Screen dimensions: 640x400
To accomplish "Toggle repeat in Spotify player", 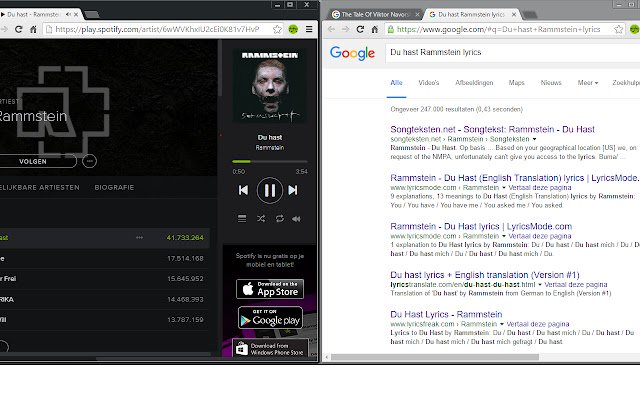I will (x=280, y=219).
